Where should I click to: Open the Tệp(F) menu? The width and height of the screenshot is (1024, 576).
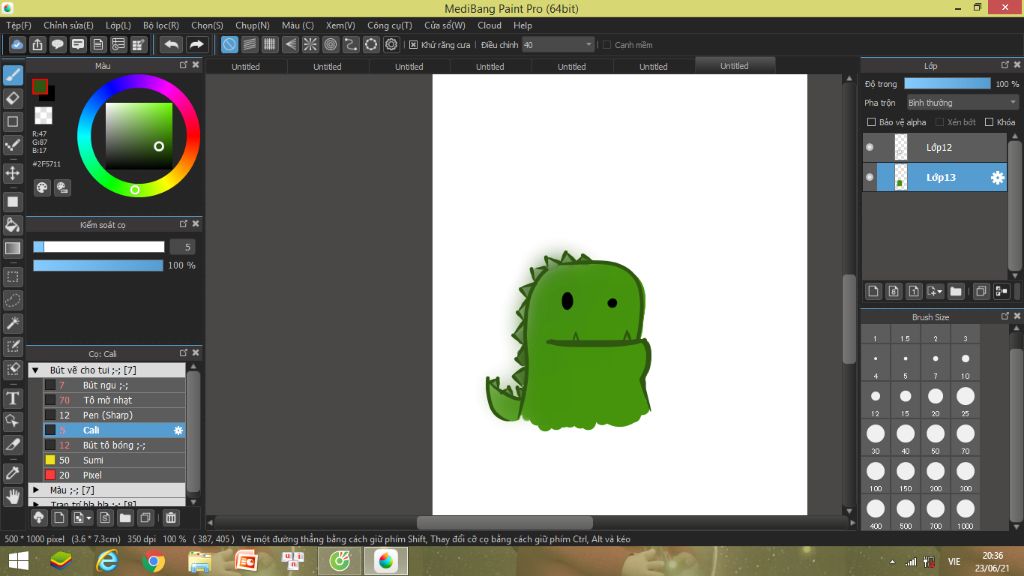[19, 25]
